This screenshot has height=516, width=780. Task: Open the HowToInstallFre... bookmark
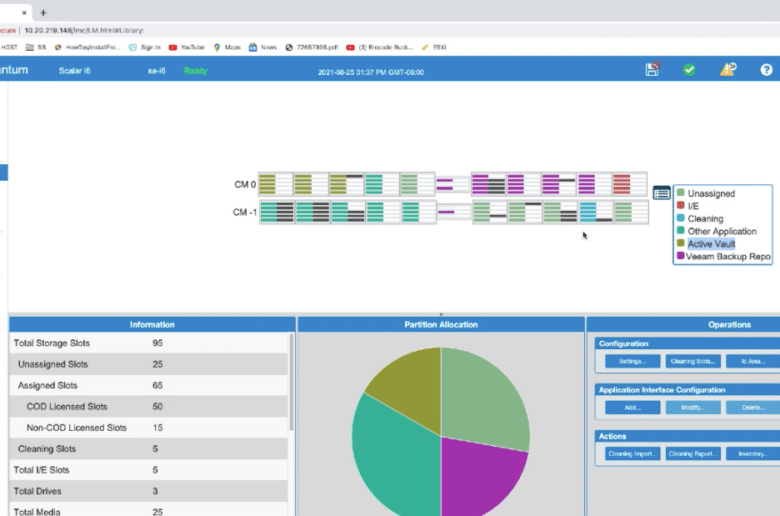tap(87, 47)
